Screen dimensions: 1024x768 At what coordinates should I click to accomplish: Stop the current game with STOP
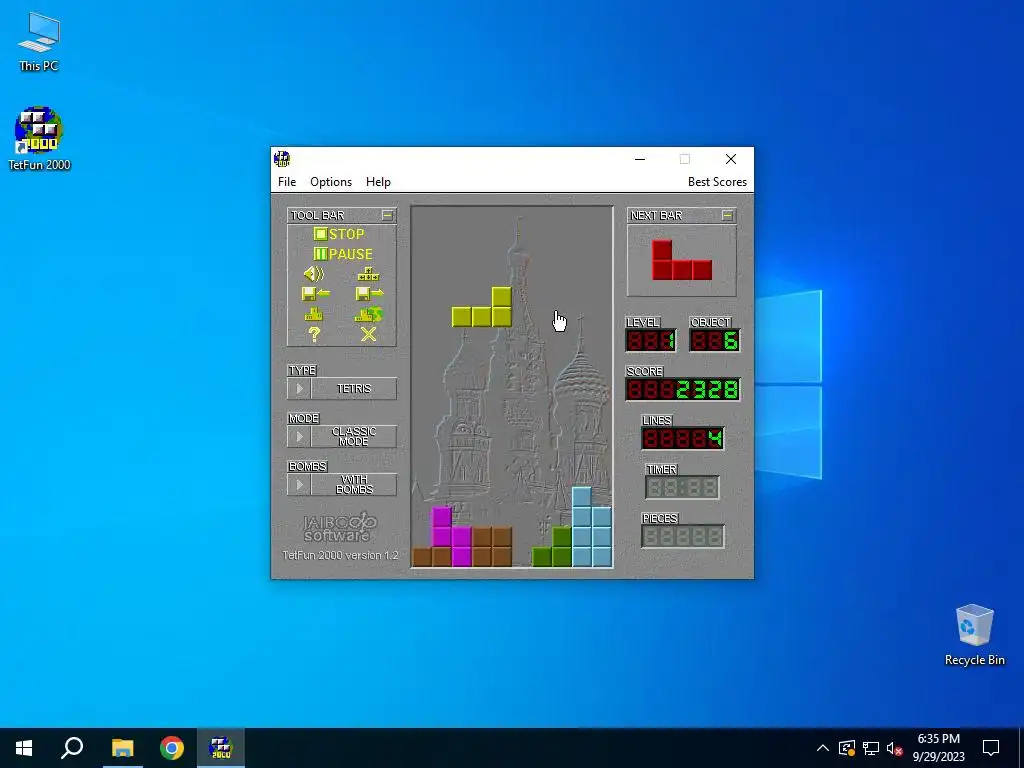[x=339, y=234]
